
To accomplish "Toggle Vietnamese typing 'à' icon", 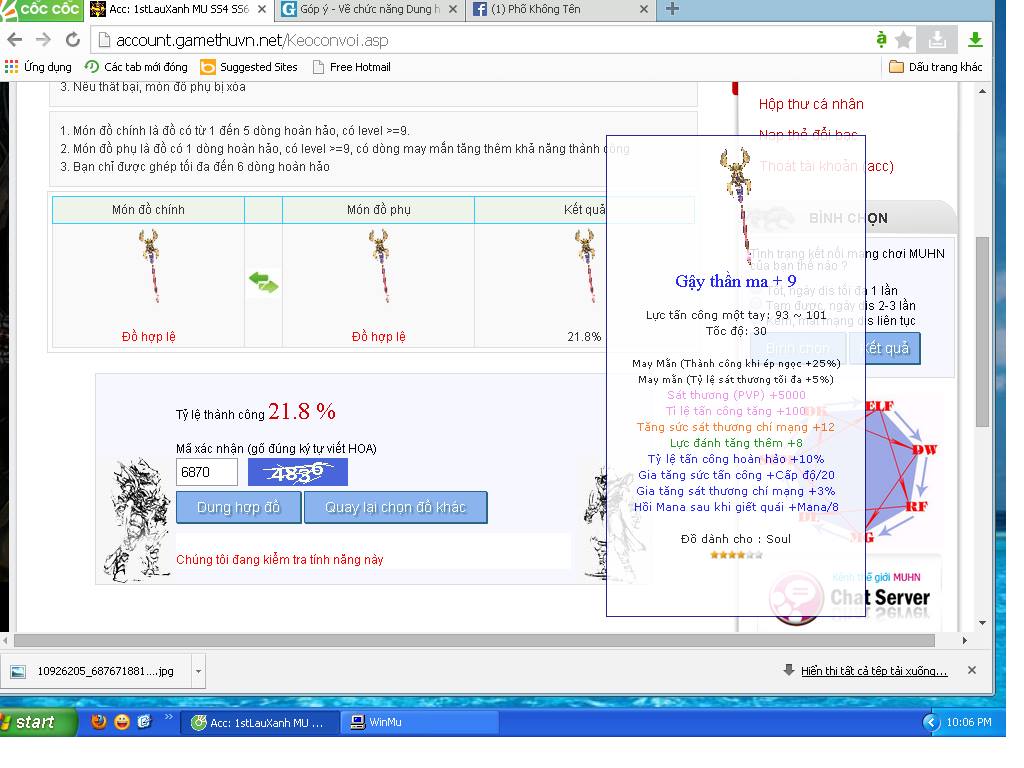I will click(881, 40).
